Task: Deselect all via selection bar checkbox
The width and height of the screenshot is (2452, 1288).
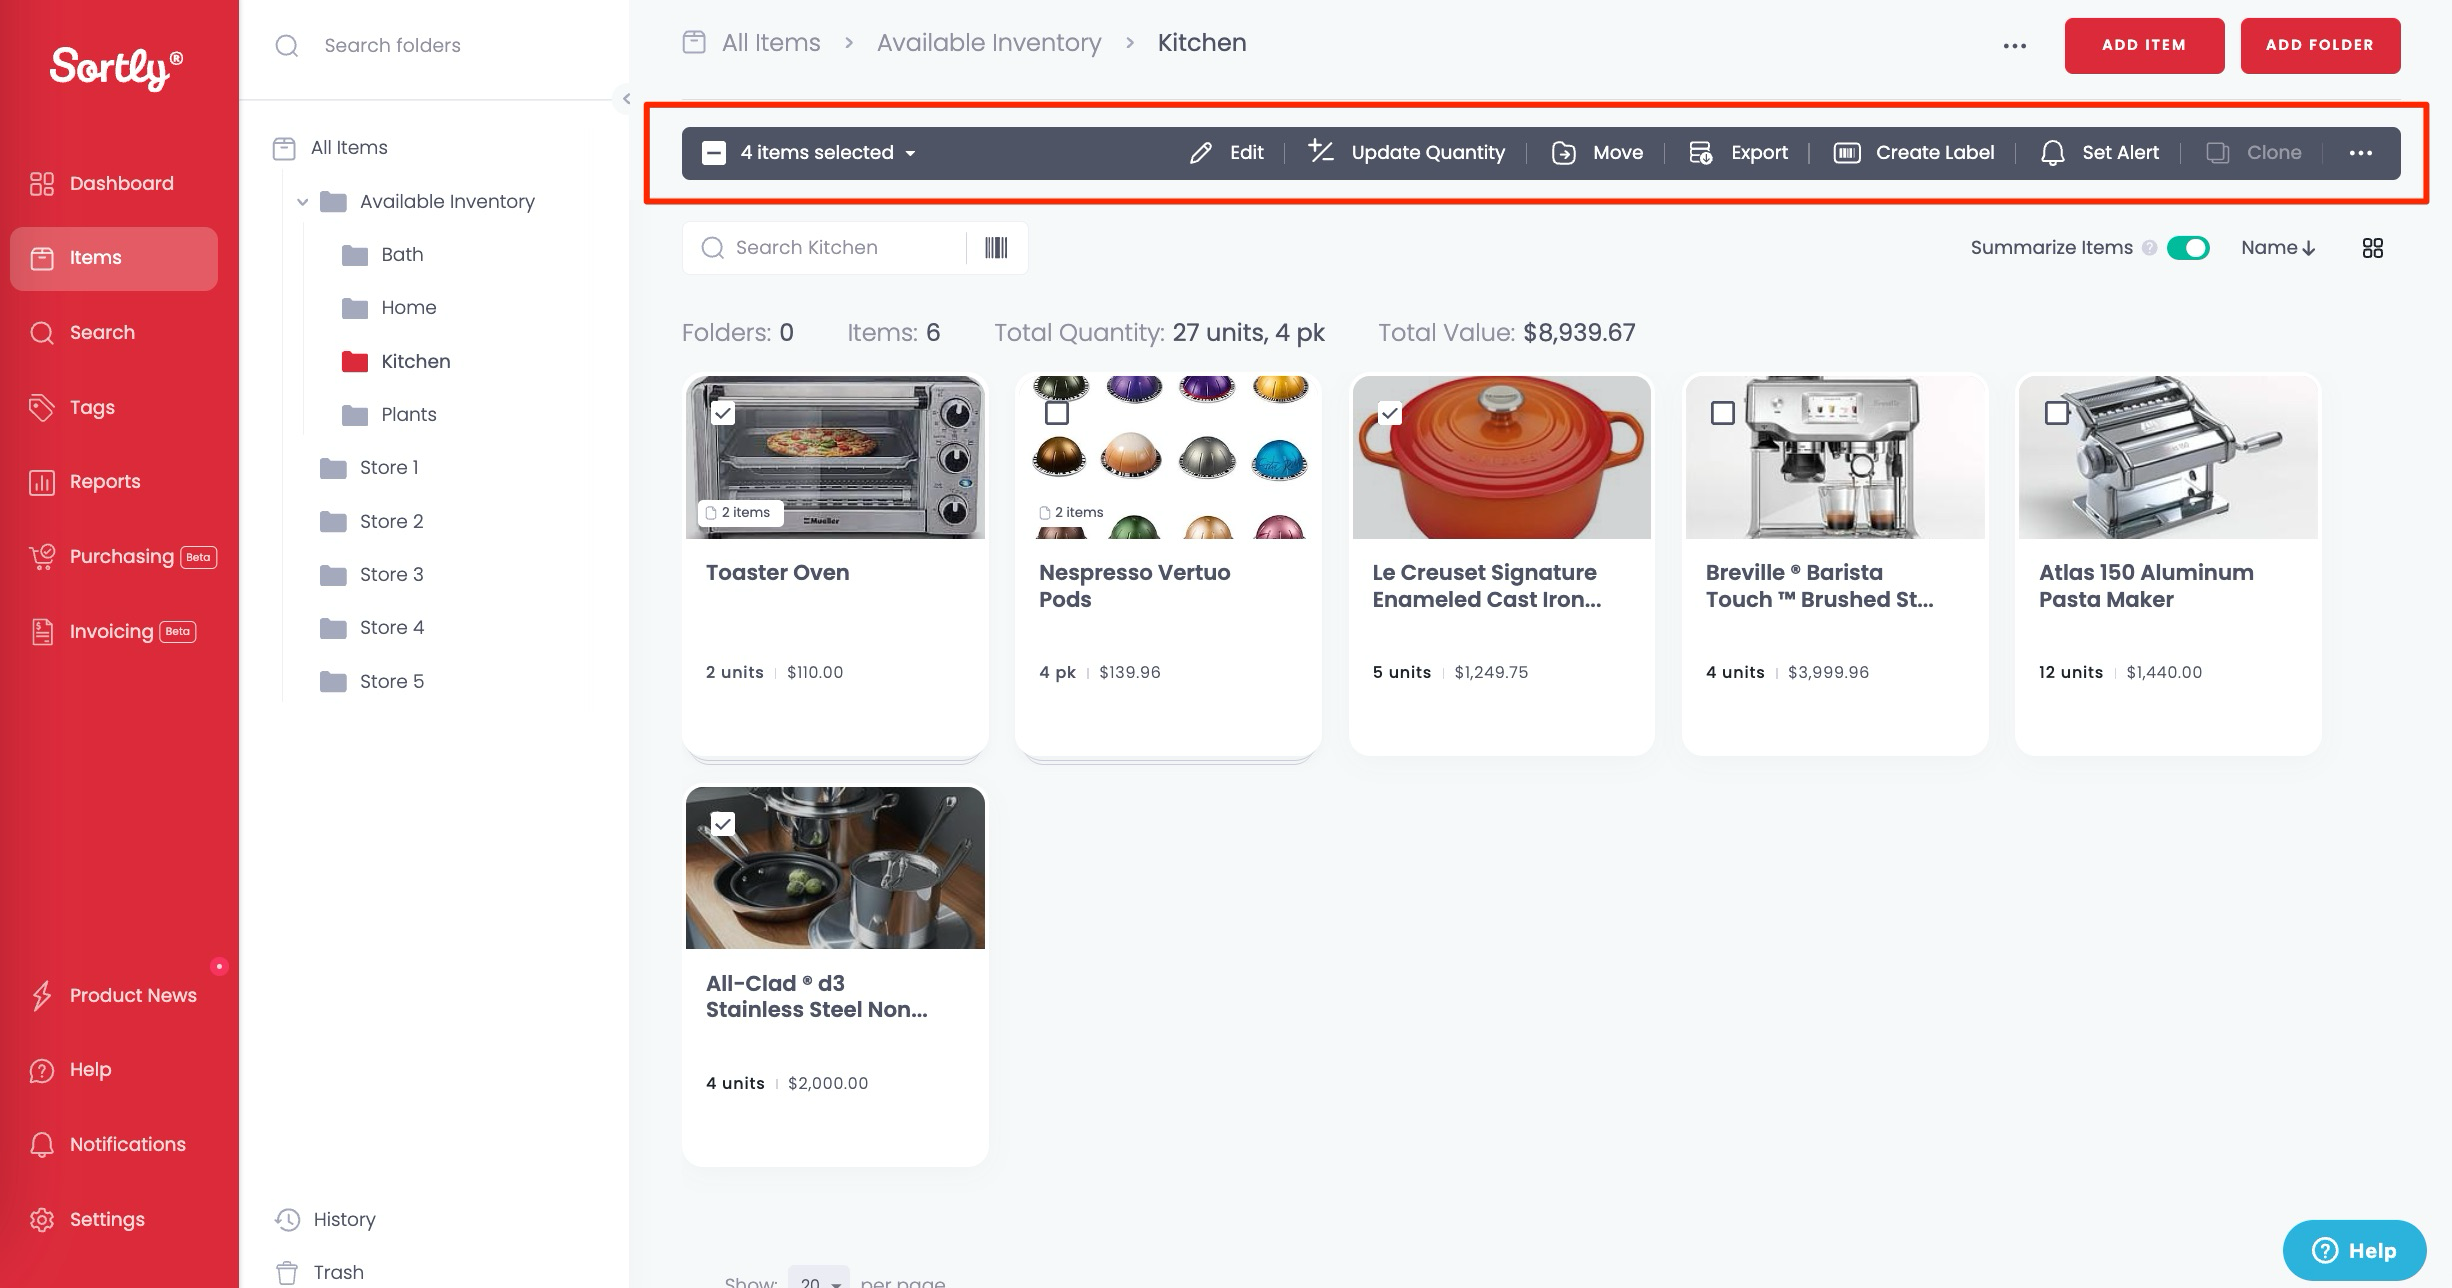Action: [714, 153]
